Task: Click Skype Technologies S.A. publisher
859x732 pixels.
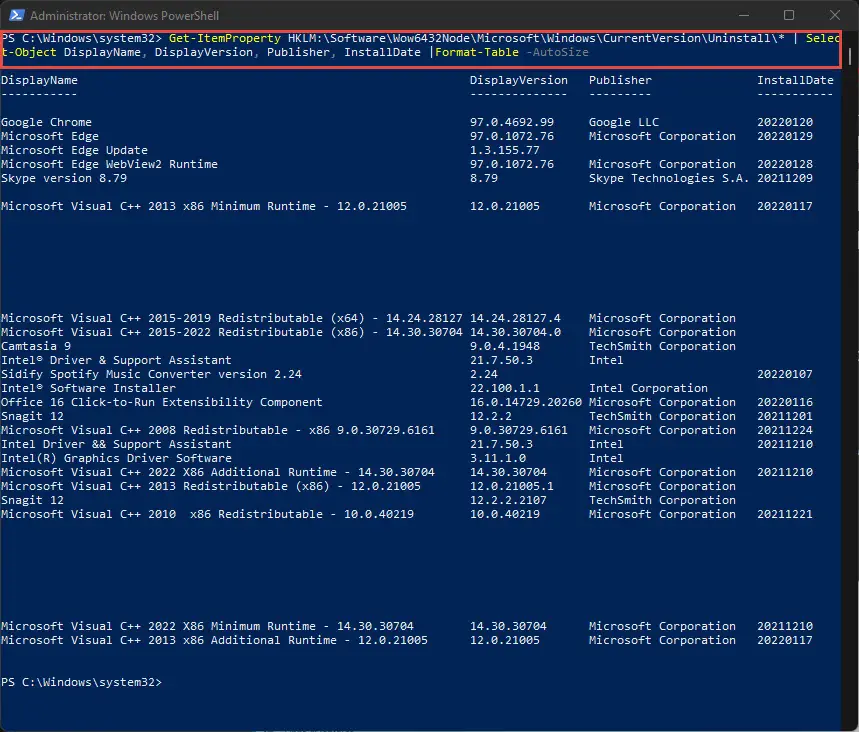Action: point(669,178)
